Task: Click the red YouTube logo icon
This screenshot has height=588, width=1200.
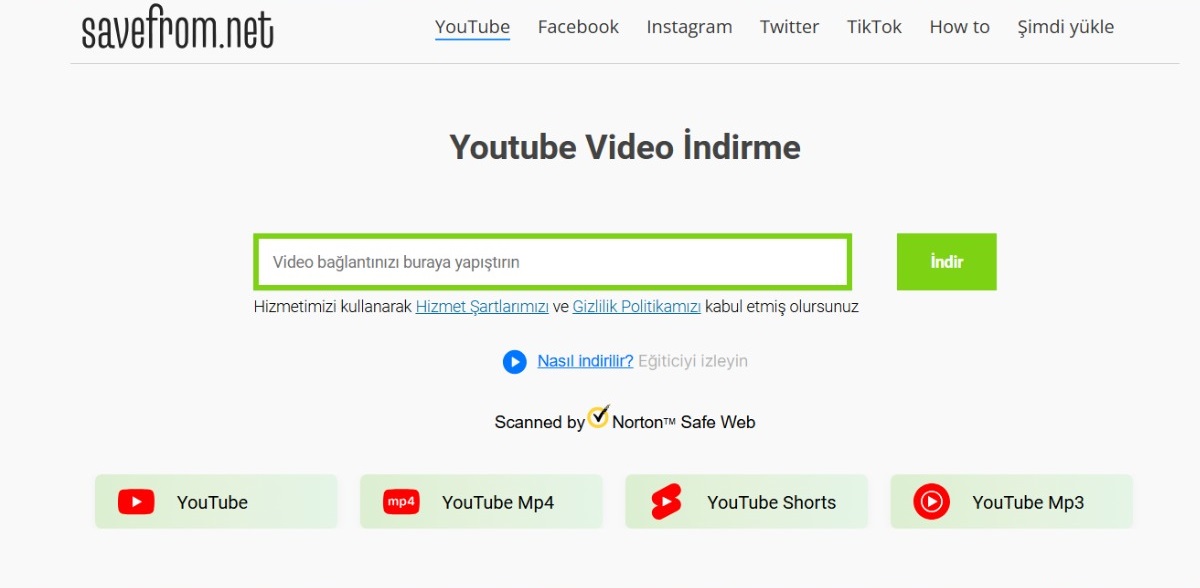Action: 136,502
